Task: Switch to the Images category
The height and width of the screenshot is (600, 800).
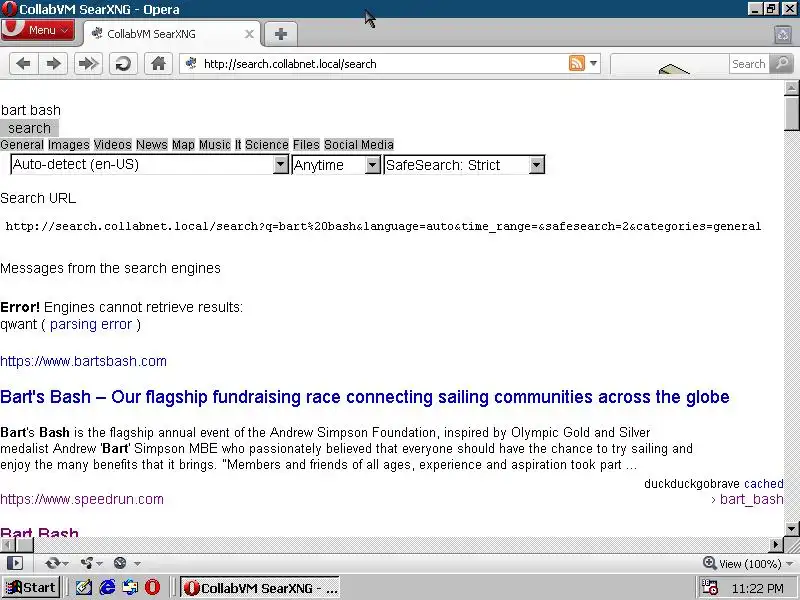Action: point(68,145)
